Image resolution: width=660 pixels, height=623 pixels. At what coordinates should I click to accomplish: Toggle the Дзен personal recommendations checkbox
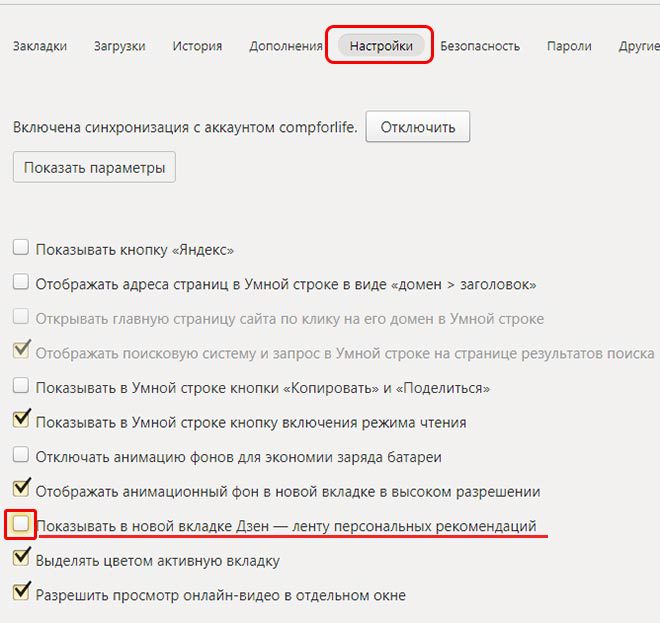[x=21, y=524]
